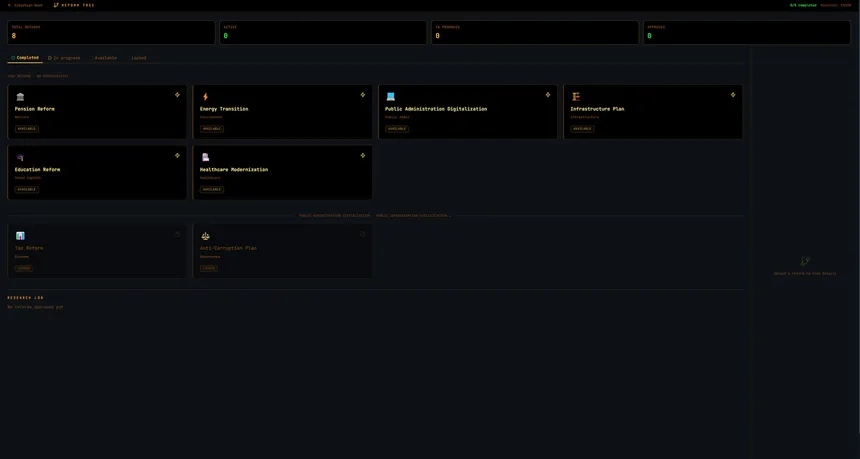
Task: Click the Tax Reform chart icon
Action: click(x=20, y=236)
